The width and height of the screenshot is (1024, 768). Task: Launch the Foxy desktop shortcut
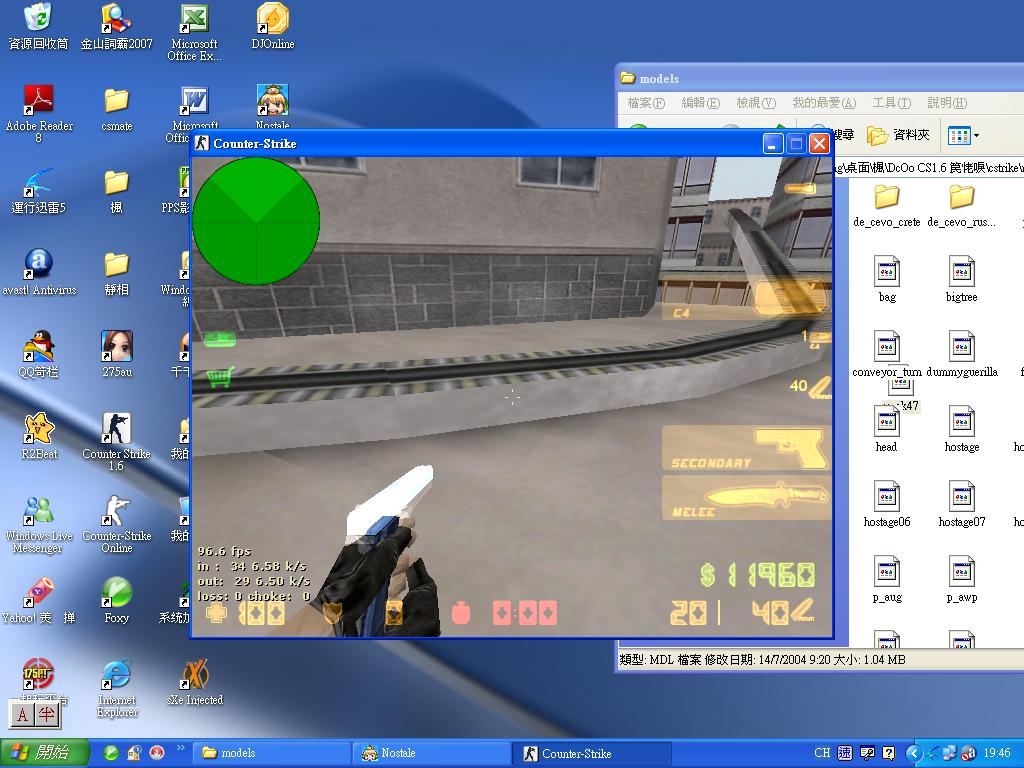click(116, 593)
